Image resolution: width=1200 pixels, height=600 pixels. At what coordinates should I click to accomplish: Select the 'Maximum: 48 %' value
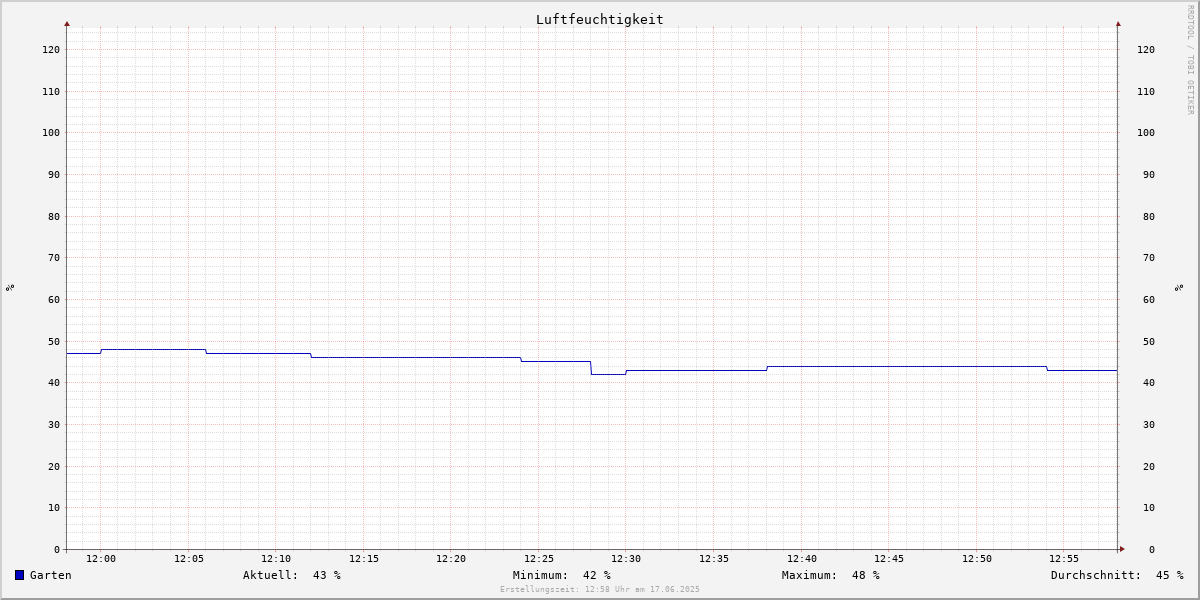tap(831, 575)
